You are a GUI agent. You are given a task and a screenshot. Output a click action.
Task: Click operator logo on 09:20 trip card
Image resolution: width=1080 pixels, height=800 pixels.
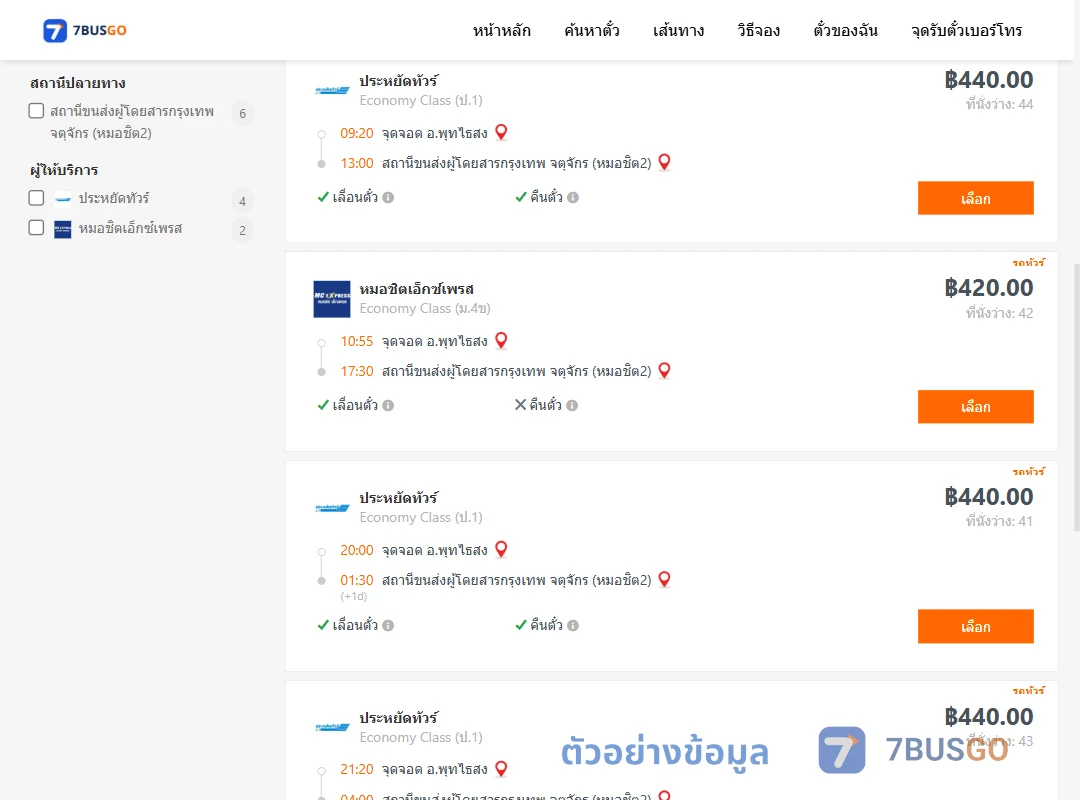332,90
